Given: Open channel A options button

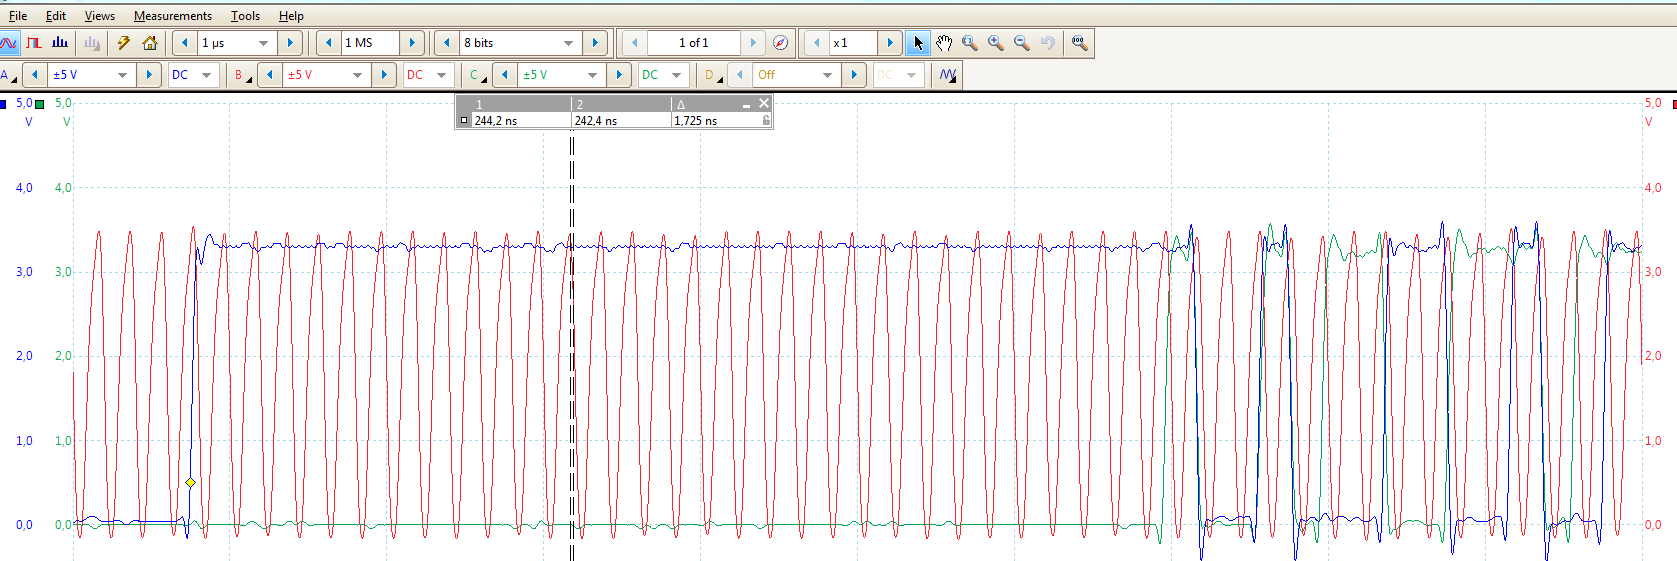Looking at the screenshot, I should point(9,75).
